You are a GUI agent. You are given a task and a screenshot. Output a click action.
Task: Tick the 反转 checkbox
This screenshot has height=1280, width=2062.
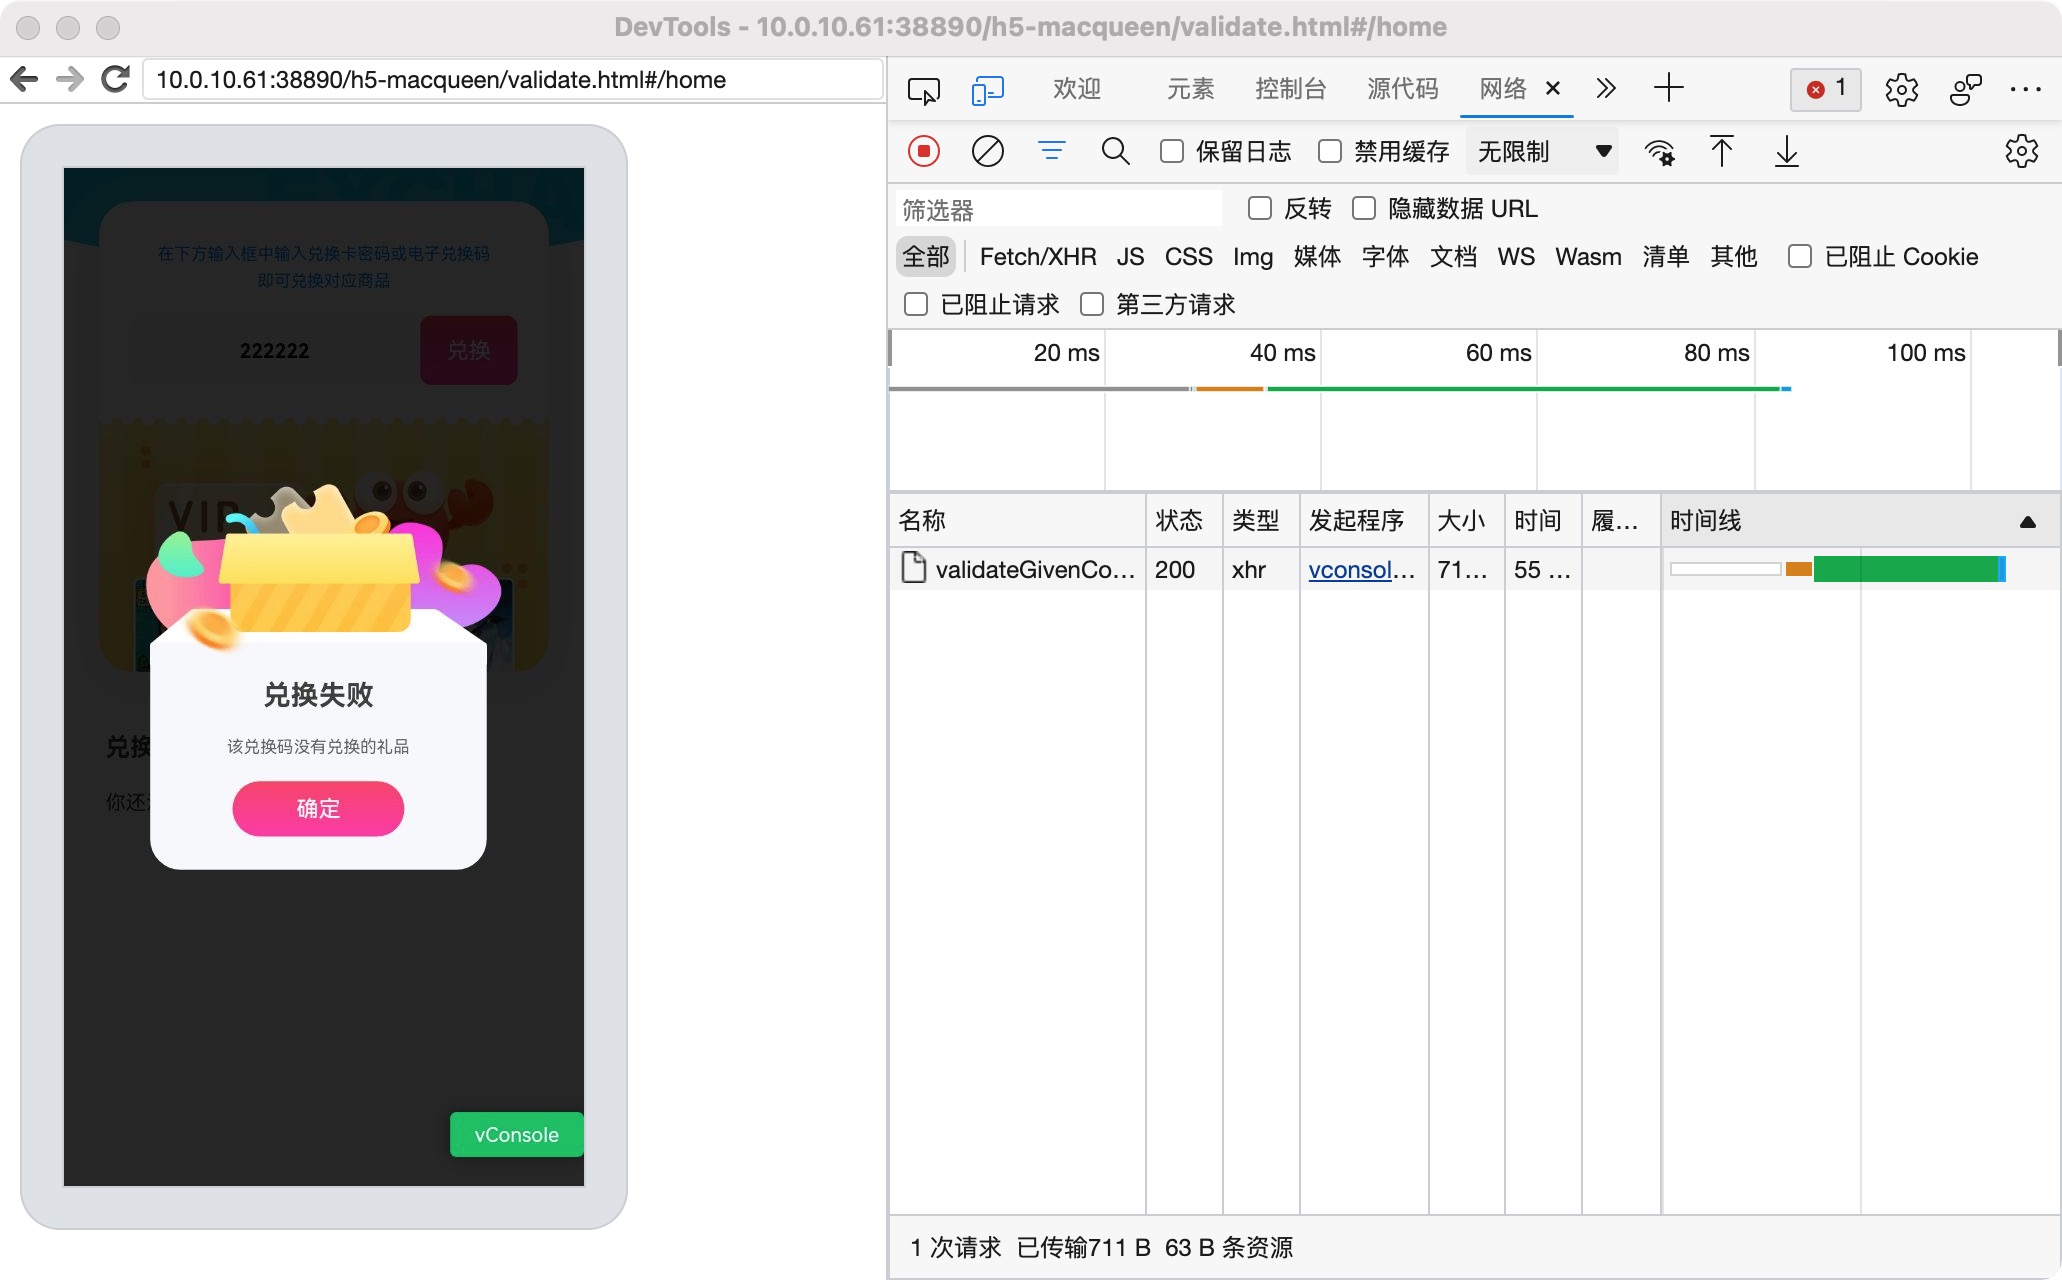1260,208
